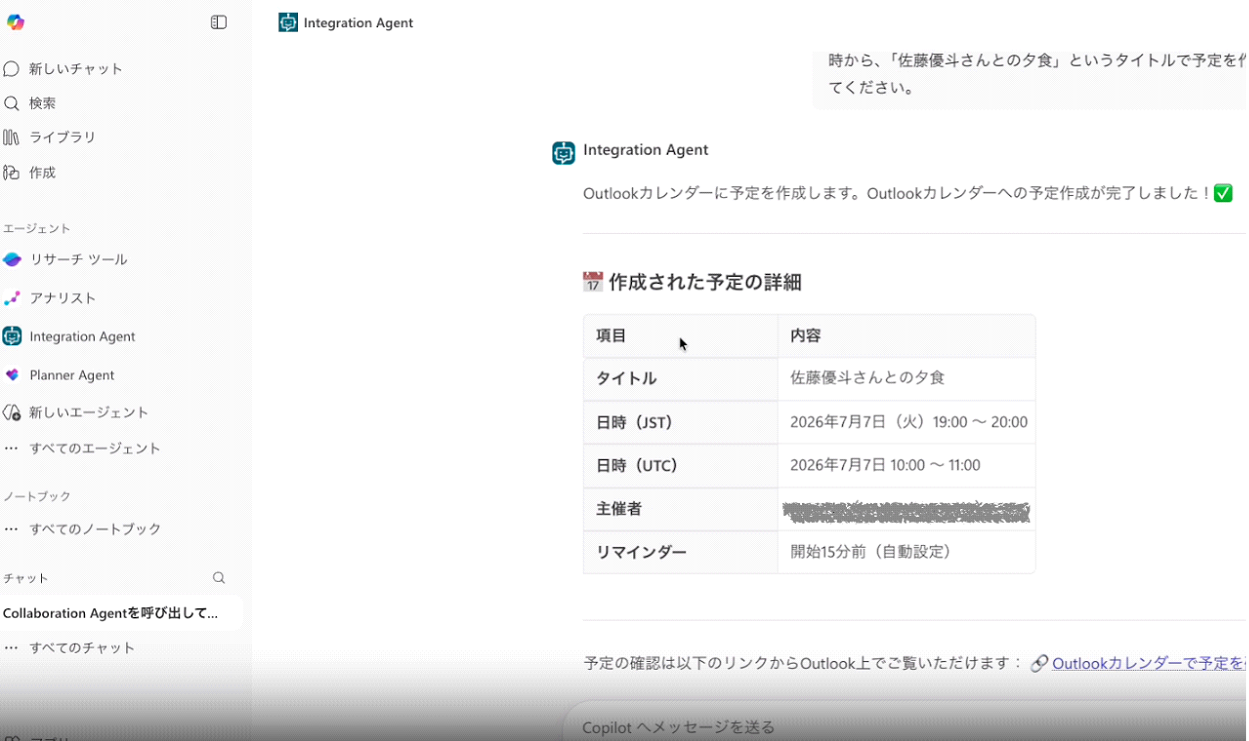
Task: Click the magnifier icon beside 検索
Action: coord(11,103)
